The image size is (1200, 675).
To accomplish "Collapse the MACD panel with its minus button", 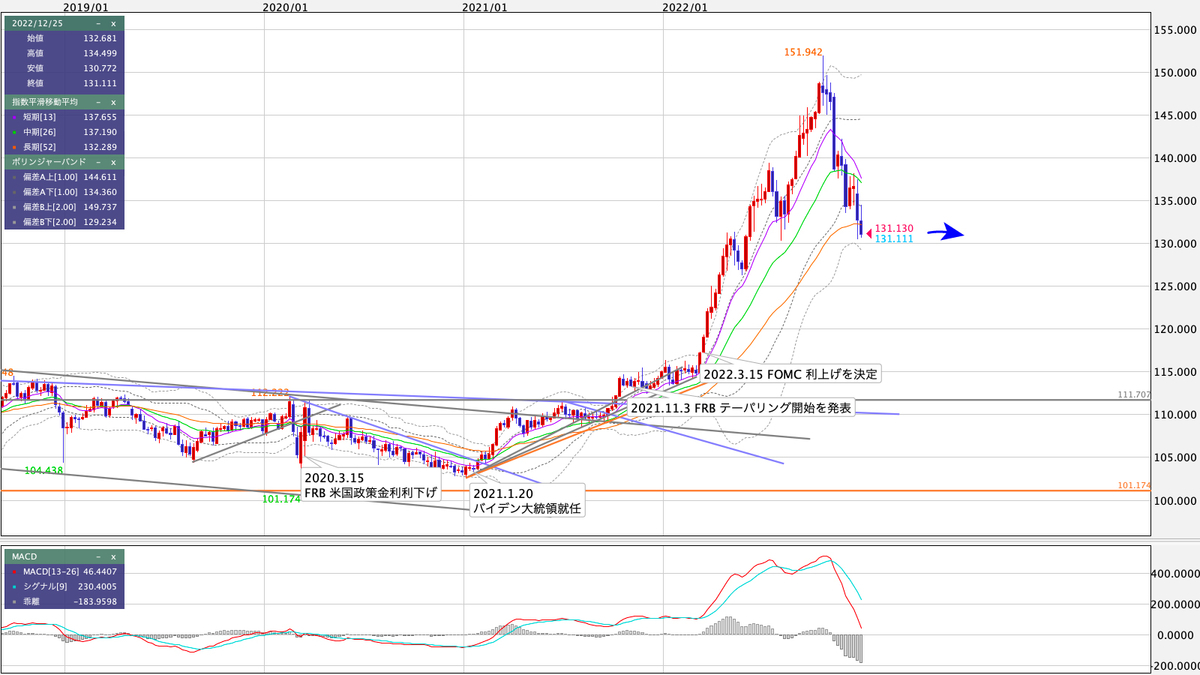I will click(x=98, y=557).
